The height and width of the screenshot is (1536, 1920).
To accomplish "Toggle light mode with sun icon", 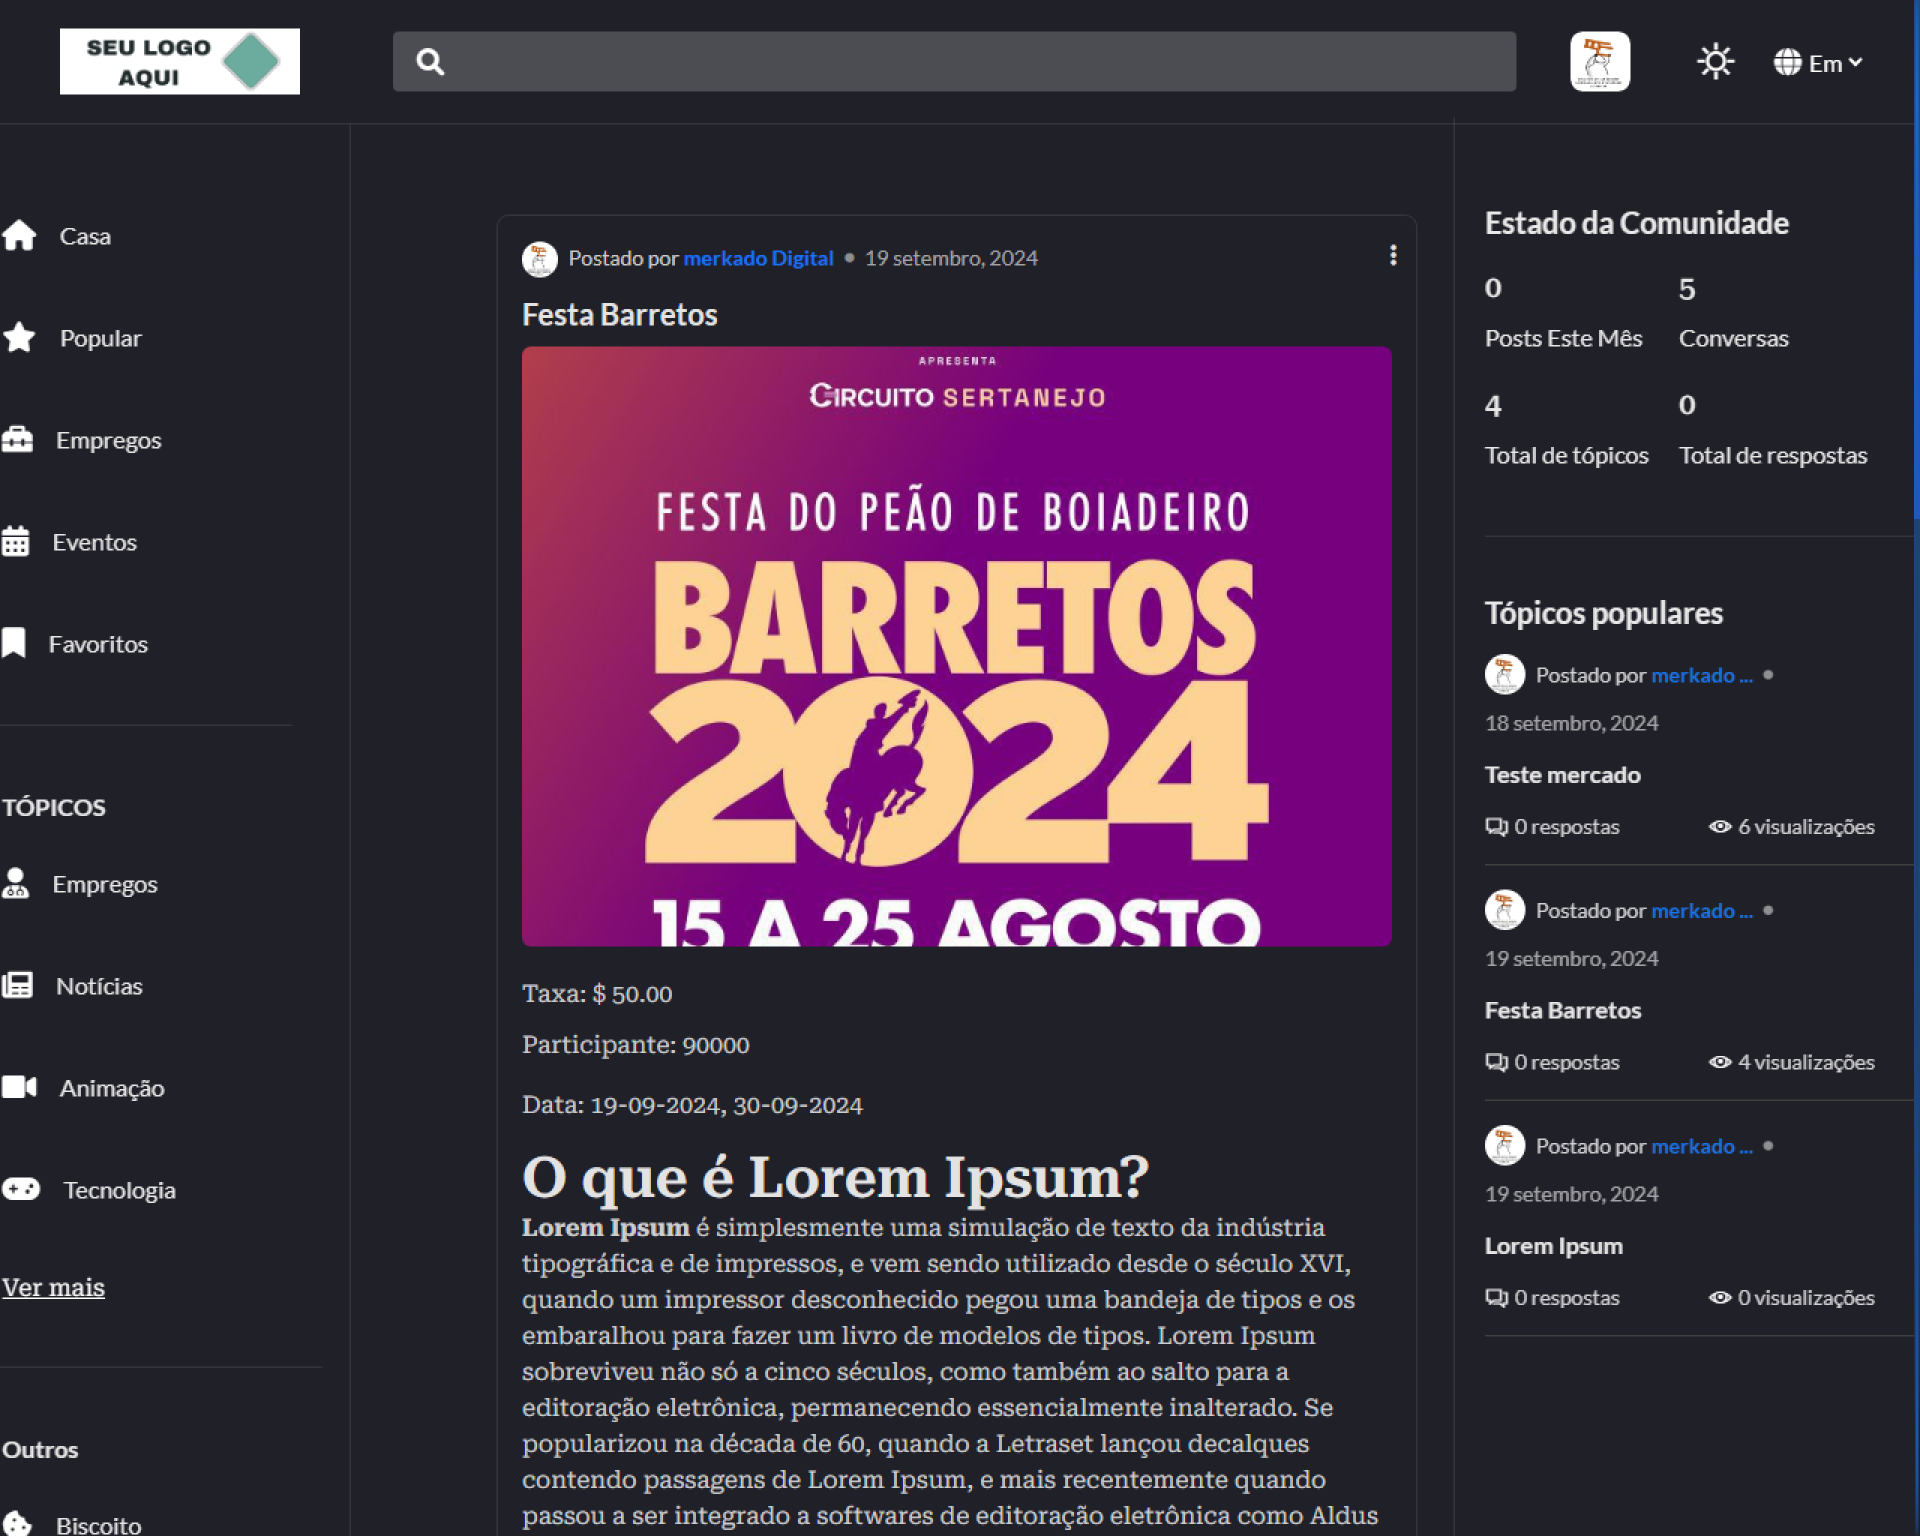I will 1715,62.
